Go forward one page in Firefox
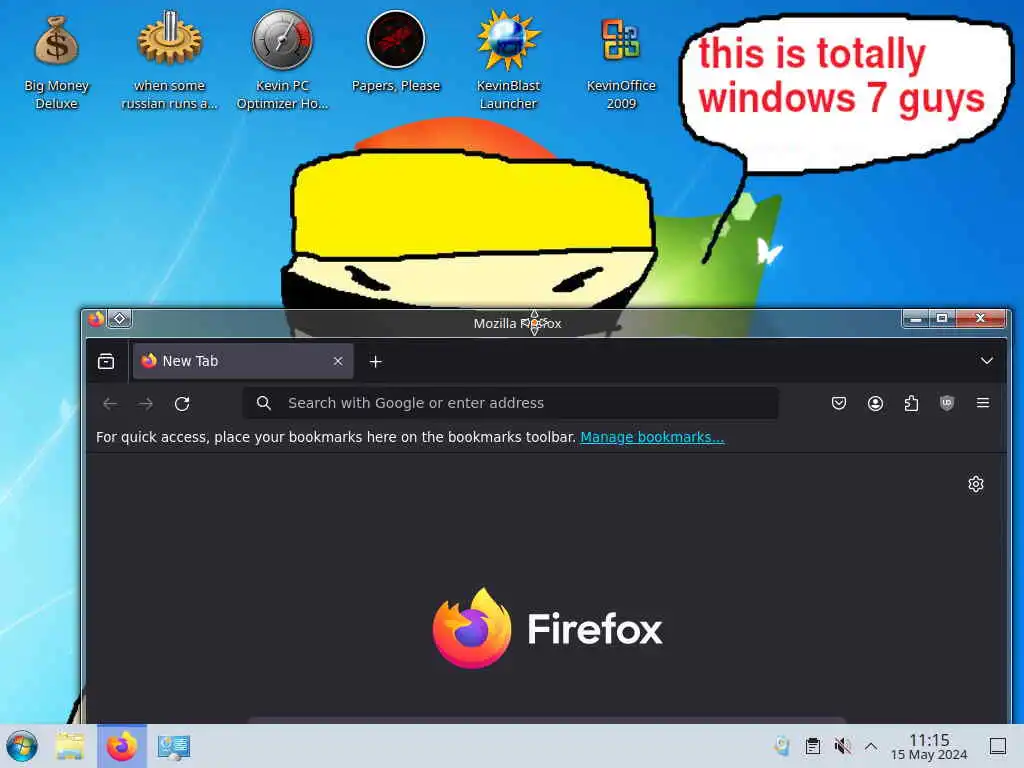Image resolution: width=1024 pixels, height=768 pixels. pos(146,404)
